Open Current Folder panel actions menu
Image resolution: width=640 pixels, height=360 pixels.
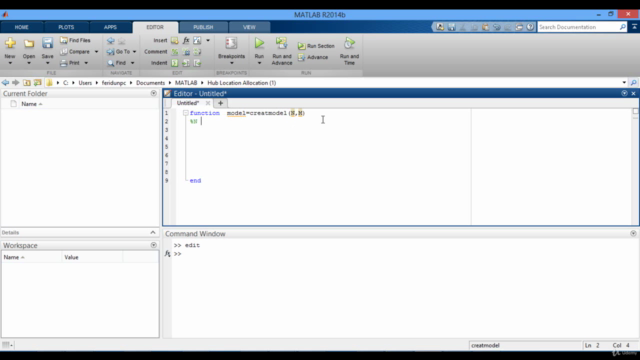coord(153,93)
